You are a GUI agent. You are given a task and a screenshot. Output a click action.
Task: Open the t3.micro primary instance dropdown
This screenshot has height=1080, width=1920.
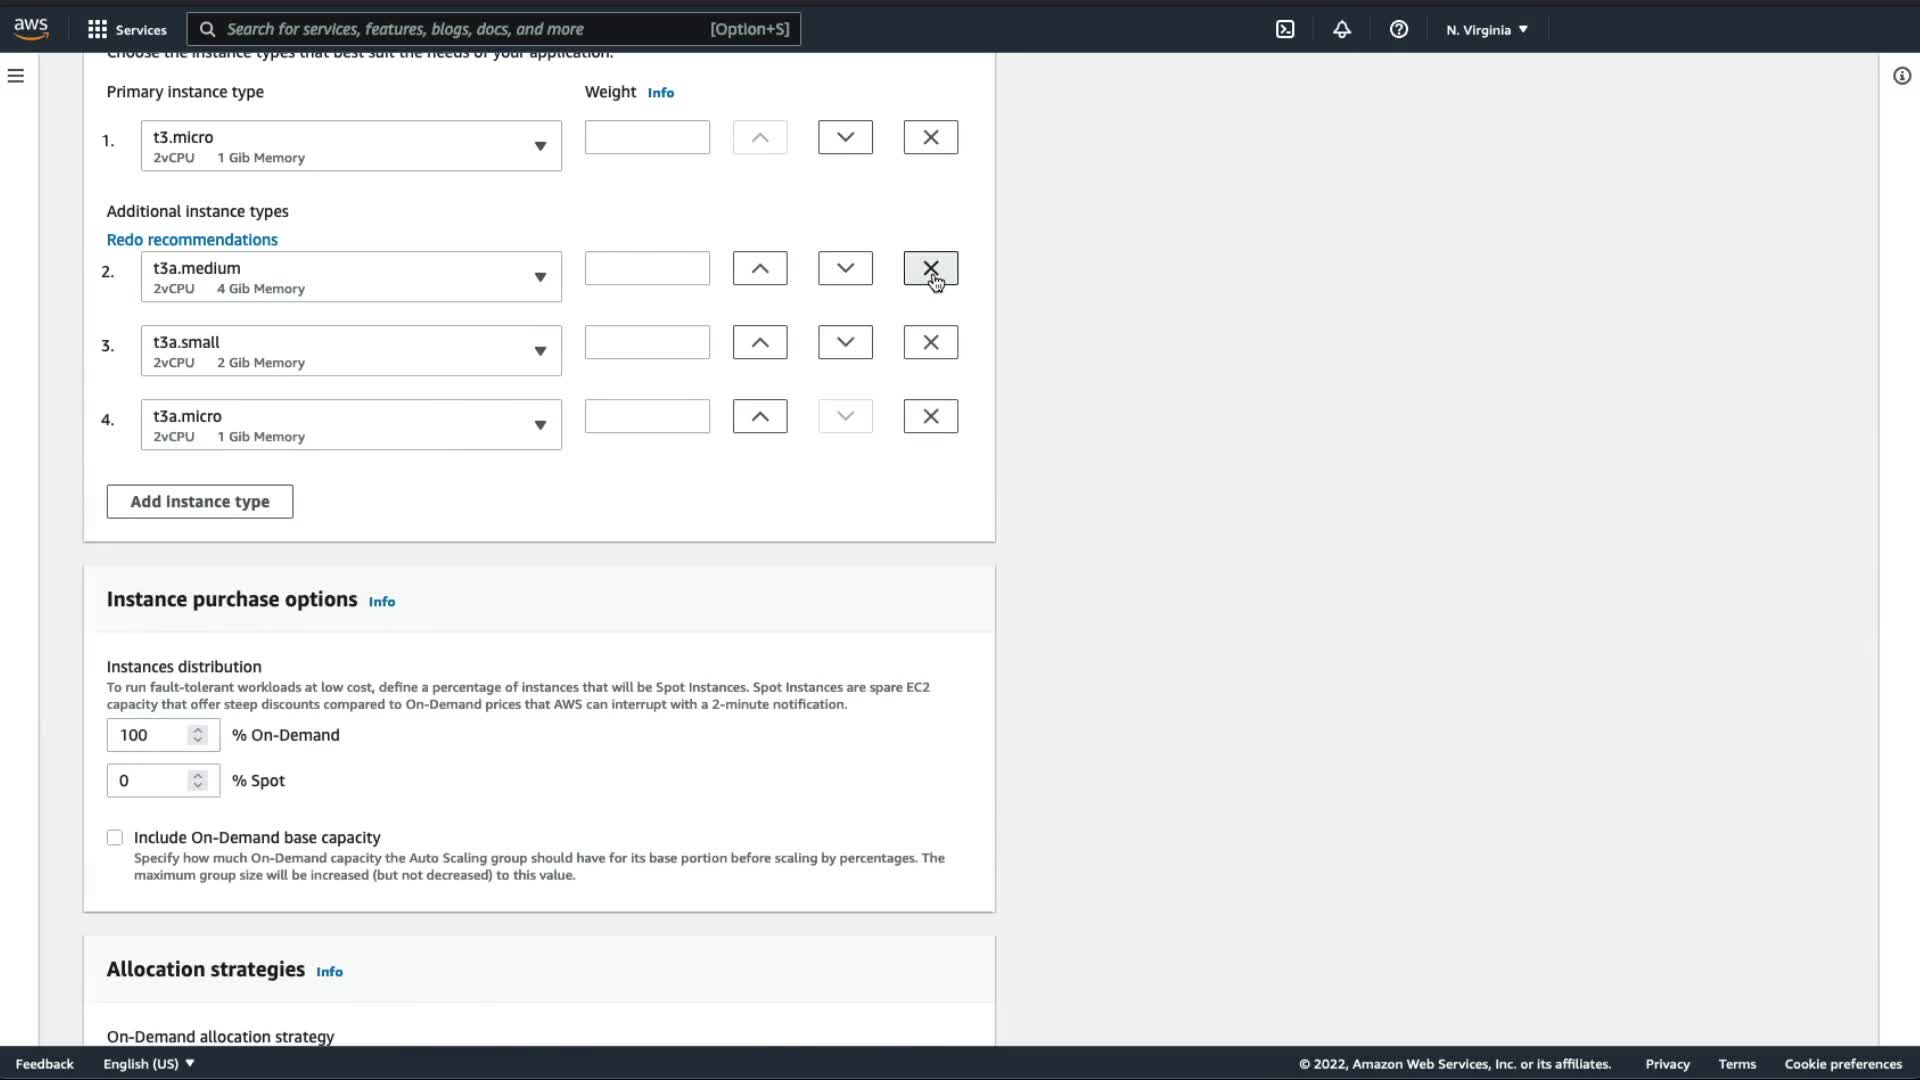351,146
